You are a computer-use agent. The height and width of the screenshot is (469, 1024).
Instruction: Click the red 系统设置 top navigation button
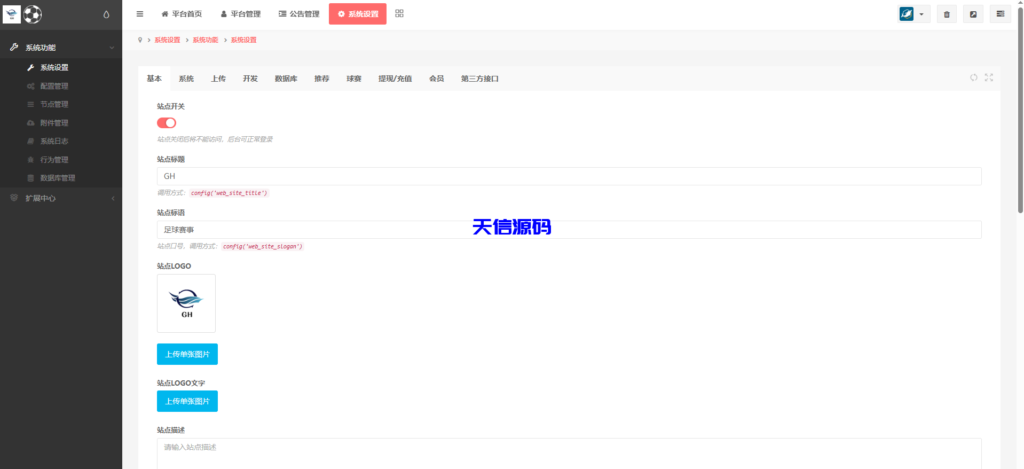358,14
